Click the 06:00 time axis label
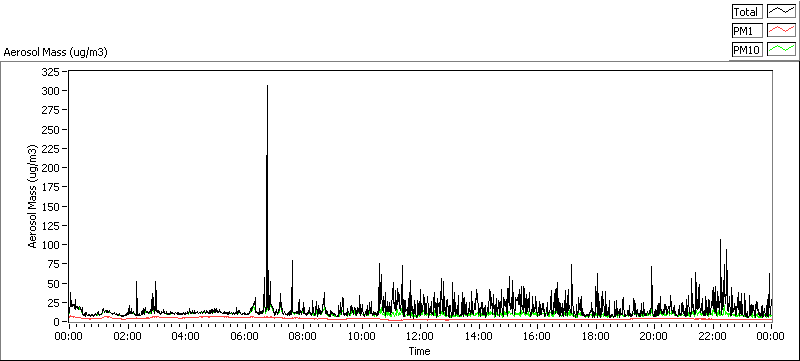The image size is (800, 361). click(245, 336)
